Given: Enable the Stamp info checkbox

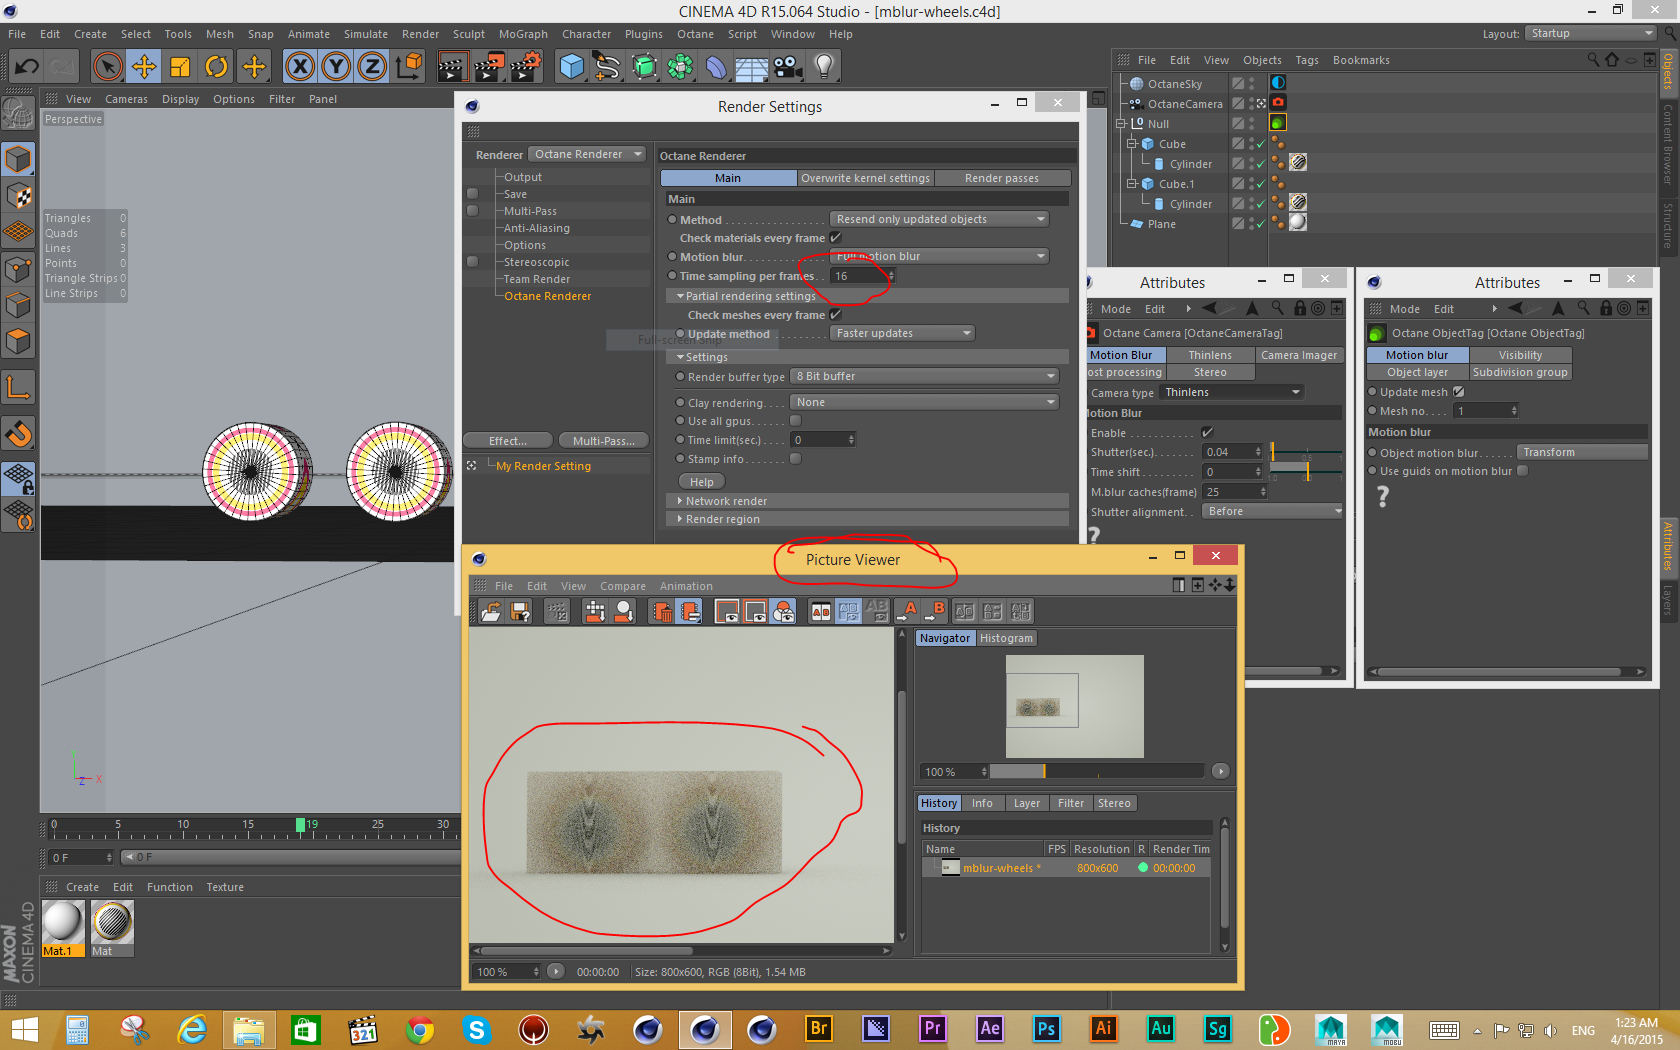Looking at the screenshot, I should 796,459.
